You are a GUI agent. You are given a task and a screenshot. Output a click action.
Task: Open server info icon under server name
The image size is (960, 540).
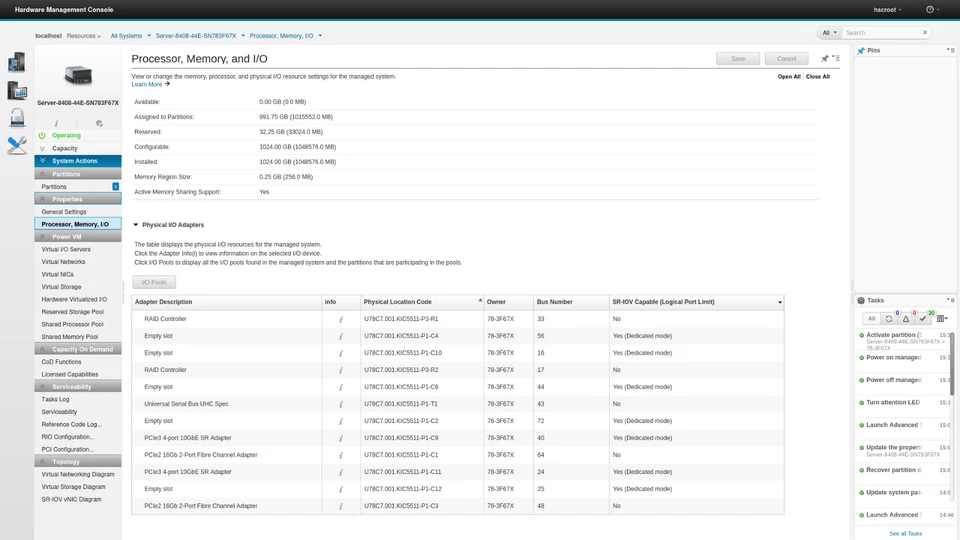tap(56, 123)
